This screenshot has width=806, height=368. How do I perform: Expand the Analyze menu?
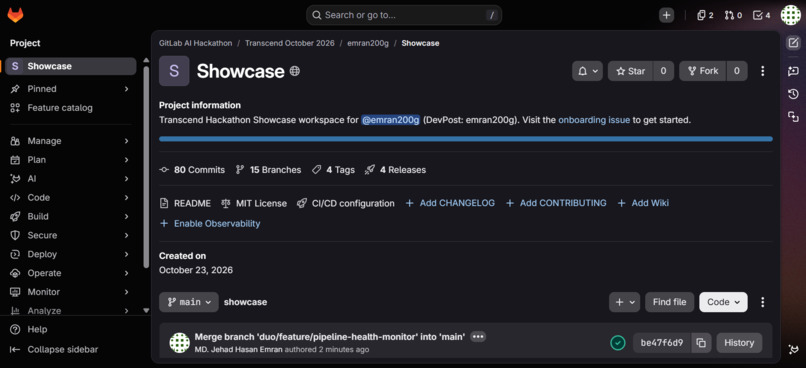pos(71,310)
